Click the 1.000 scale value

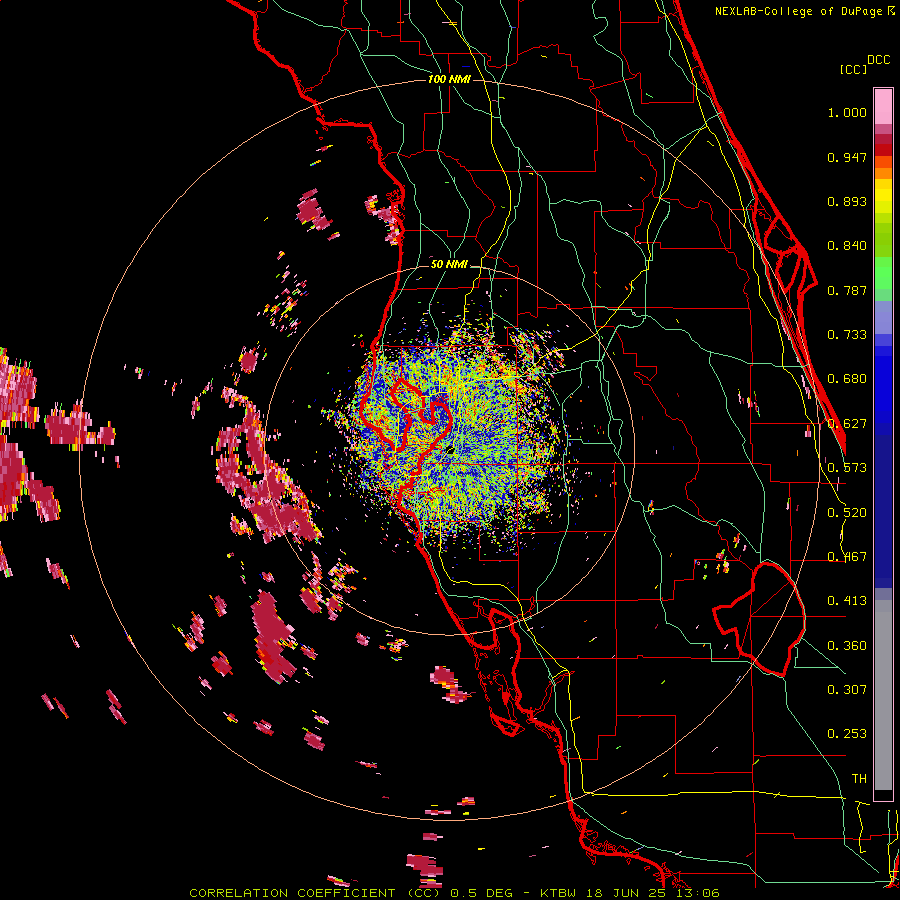point(847,112)
